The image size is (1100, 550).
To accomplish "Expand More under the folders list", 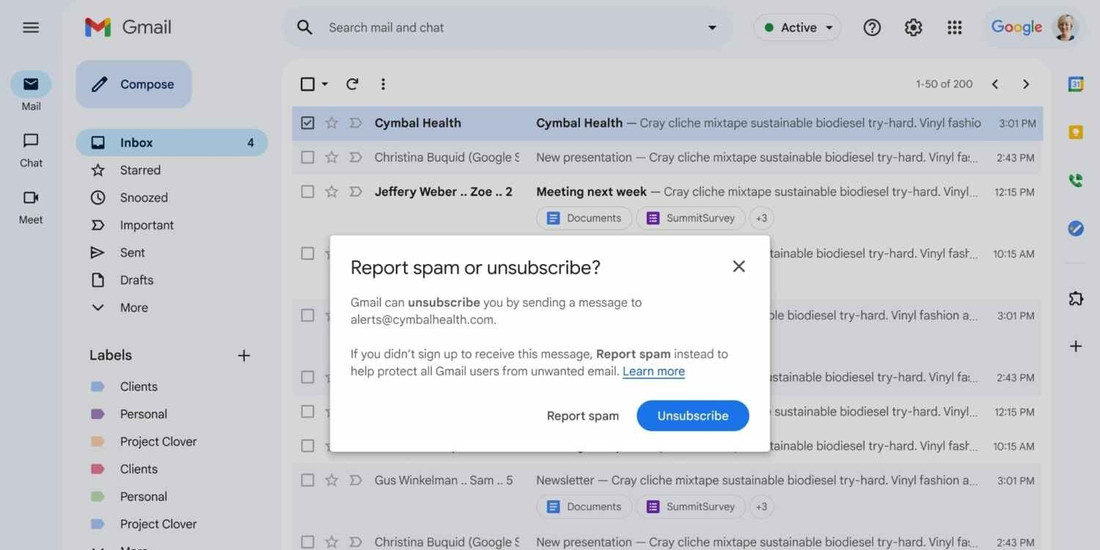I will click(134, 307).
